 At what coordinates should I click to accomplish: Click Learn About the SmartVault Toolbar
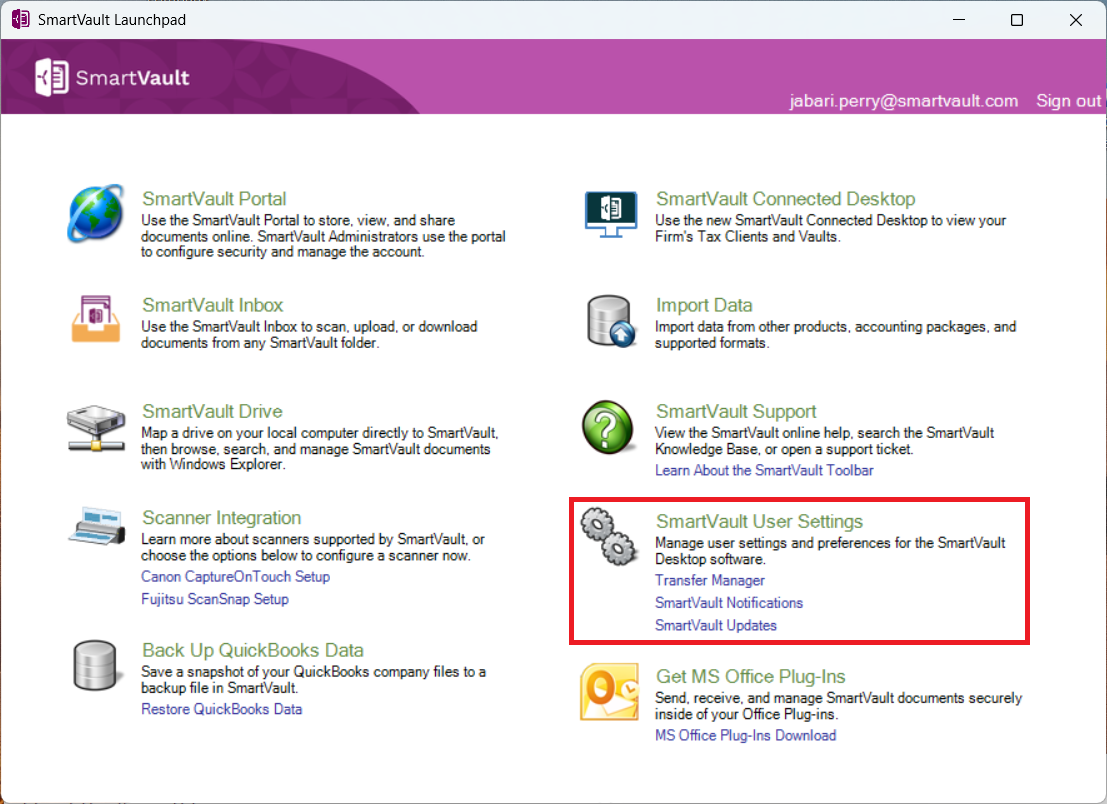(x=764, y=470)
